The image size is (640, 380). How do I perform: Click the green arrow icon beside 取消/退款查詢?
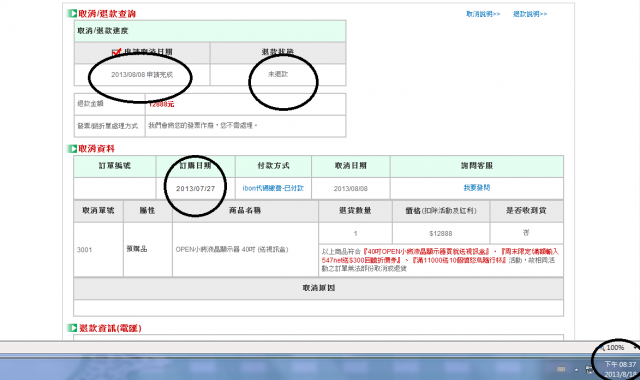tap(72, 13)
